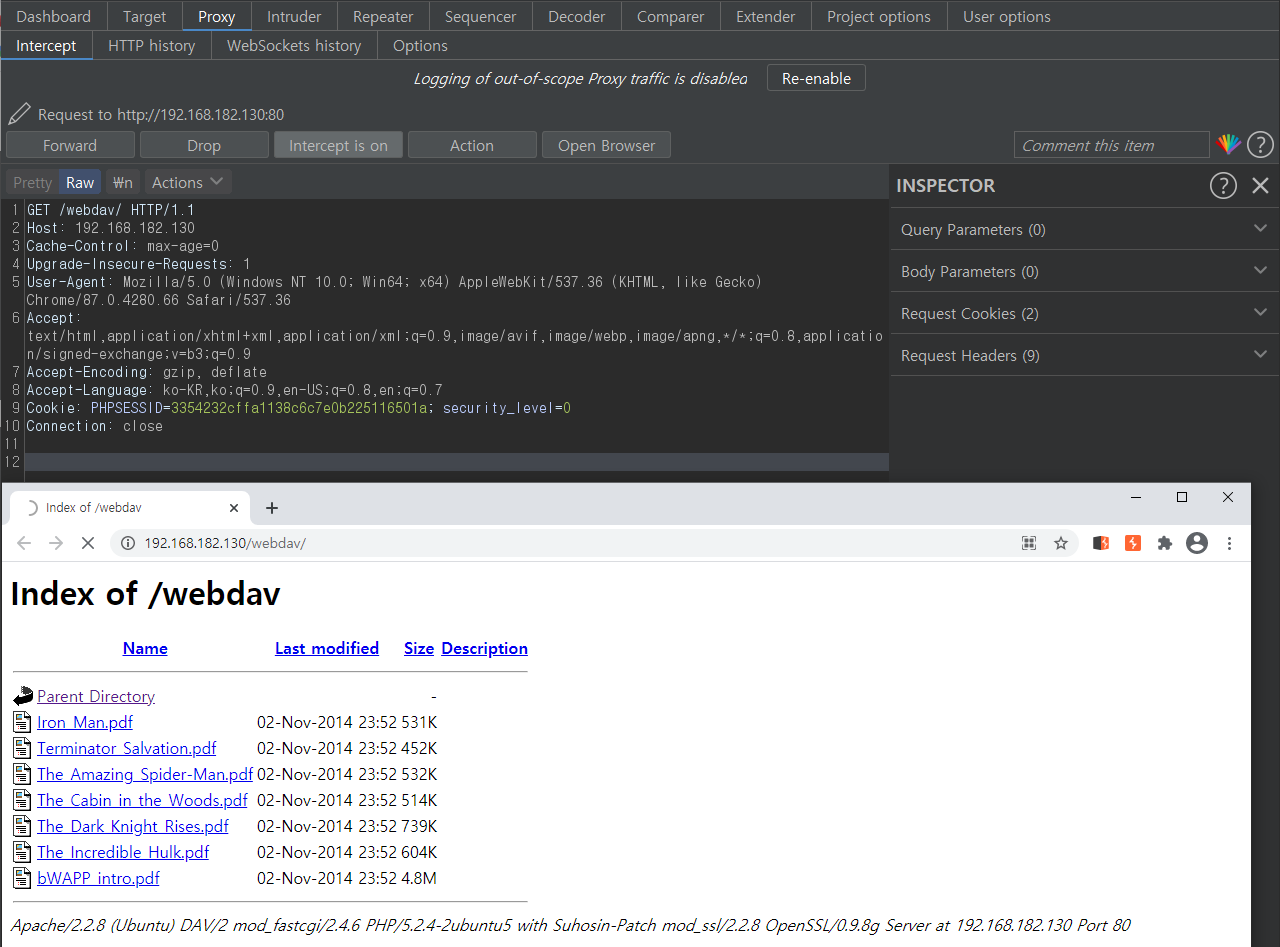Screen dimensions: 1280x947
Task: Sort listing by Name column
Action: point(145,648)
